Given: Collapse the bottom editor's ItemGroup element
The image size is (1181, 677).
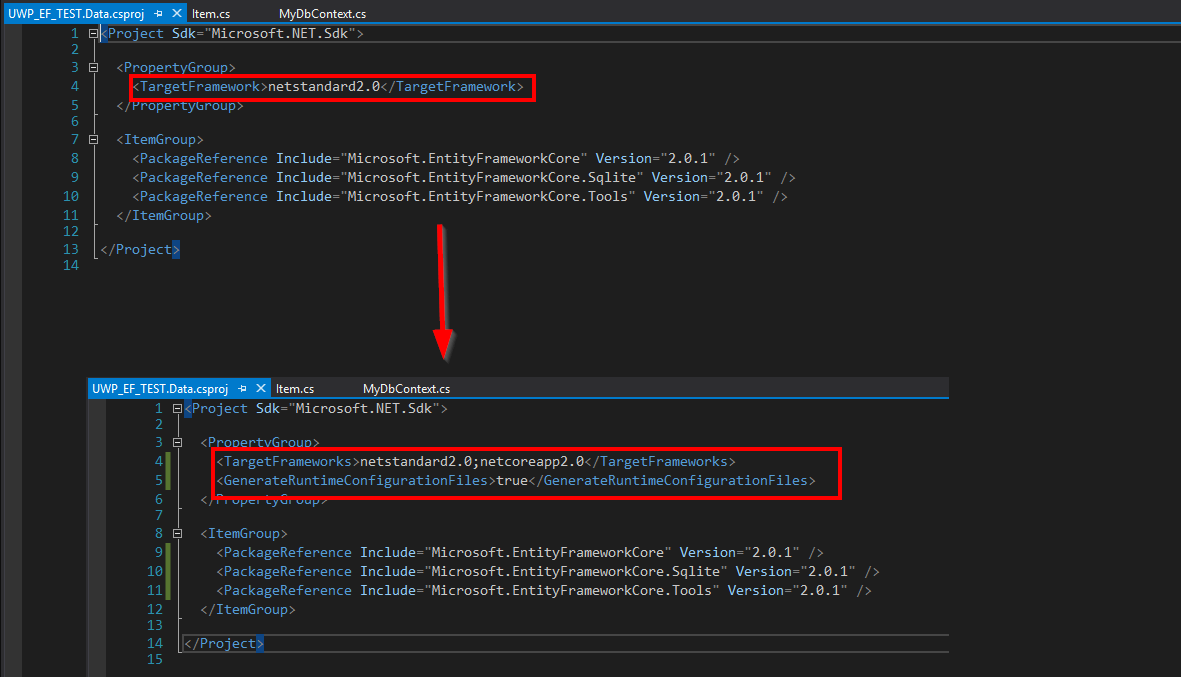Looking at the screenshot, I should pos(176,532).
